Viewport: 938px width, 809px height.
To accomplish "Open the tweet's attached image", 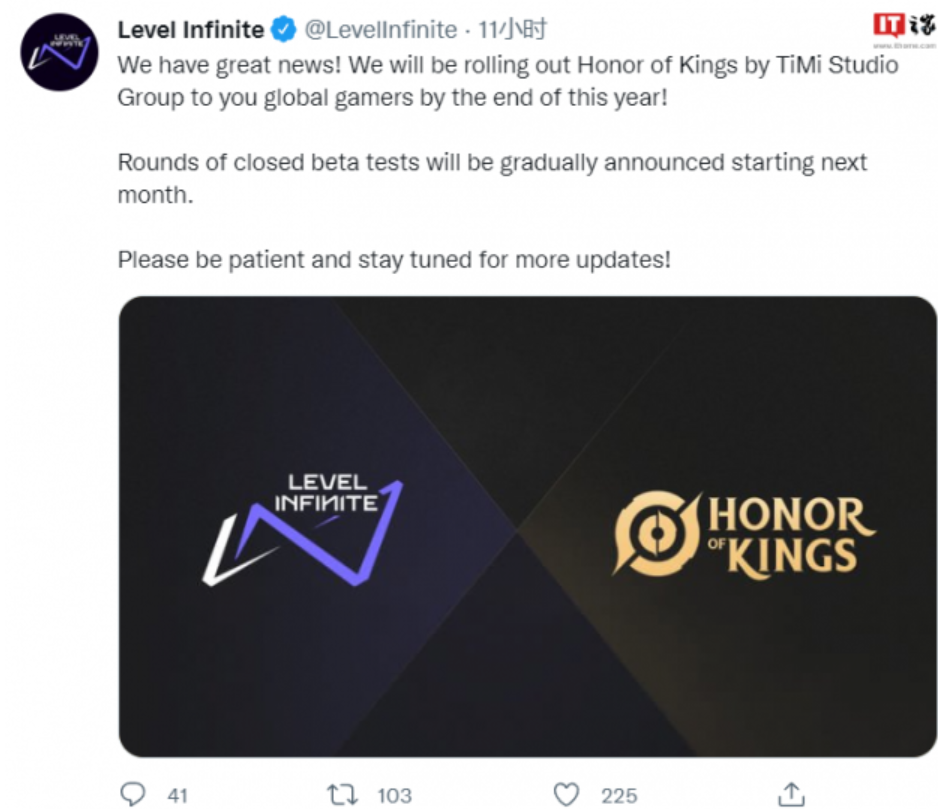I will pyautogui.click(x=528, y=527).
